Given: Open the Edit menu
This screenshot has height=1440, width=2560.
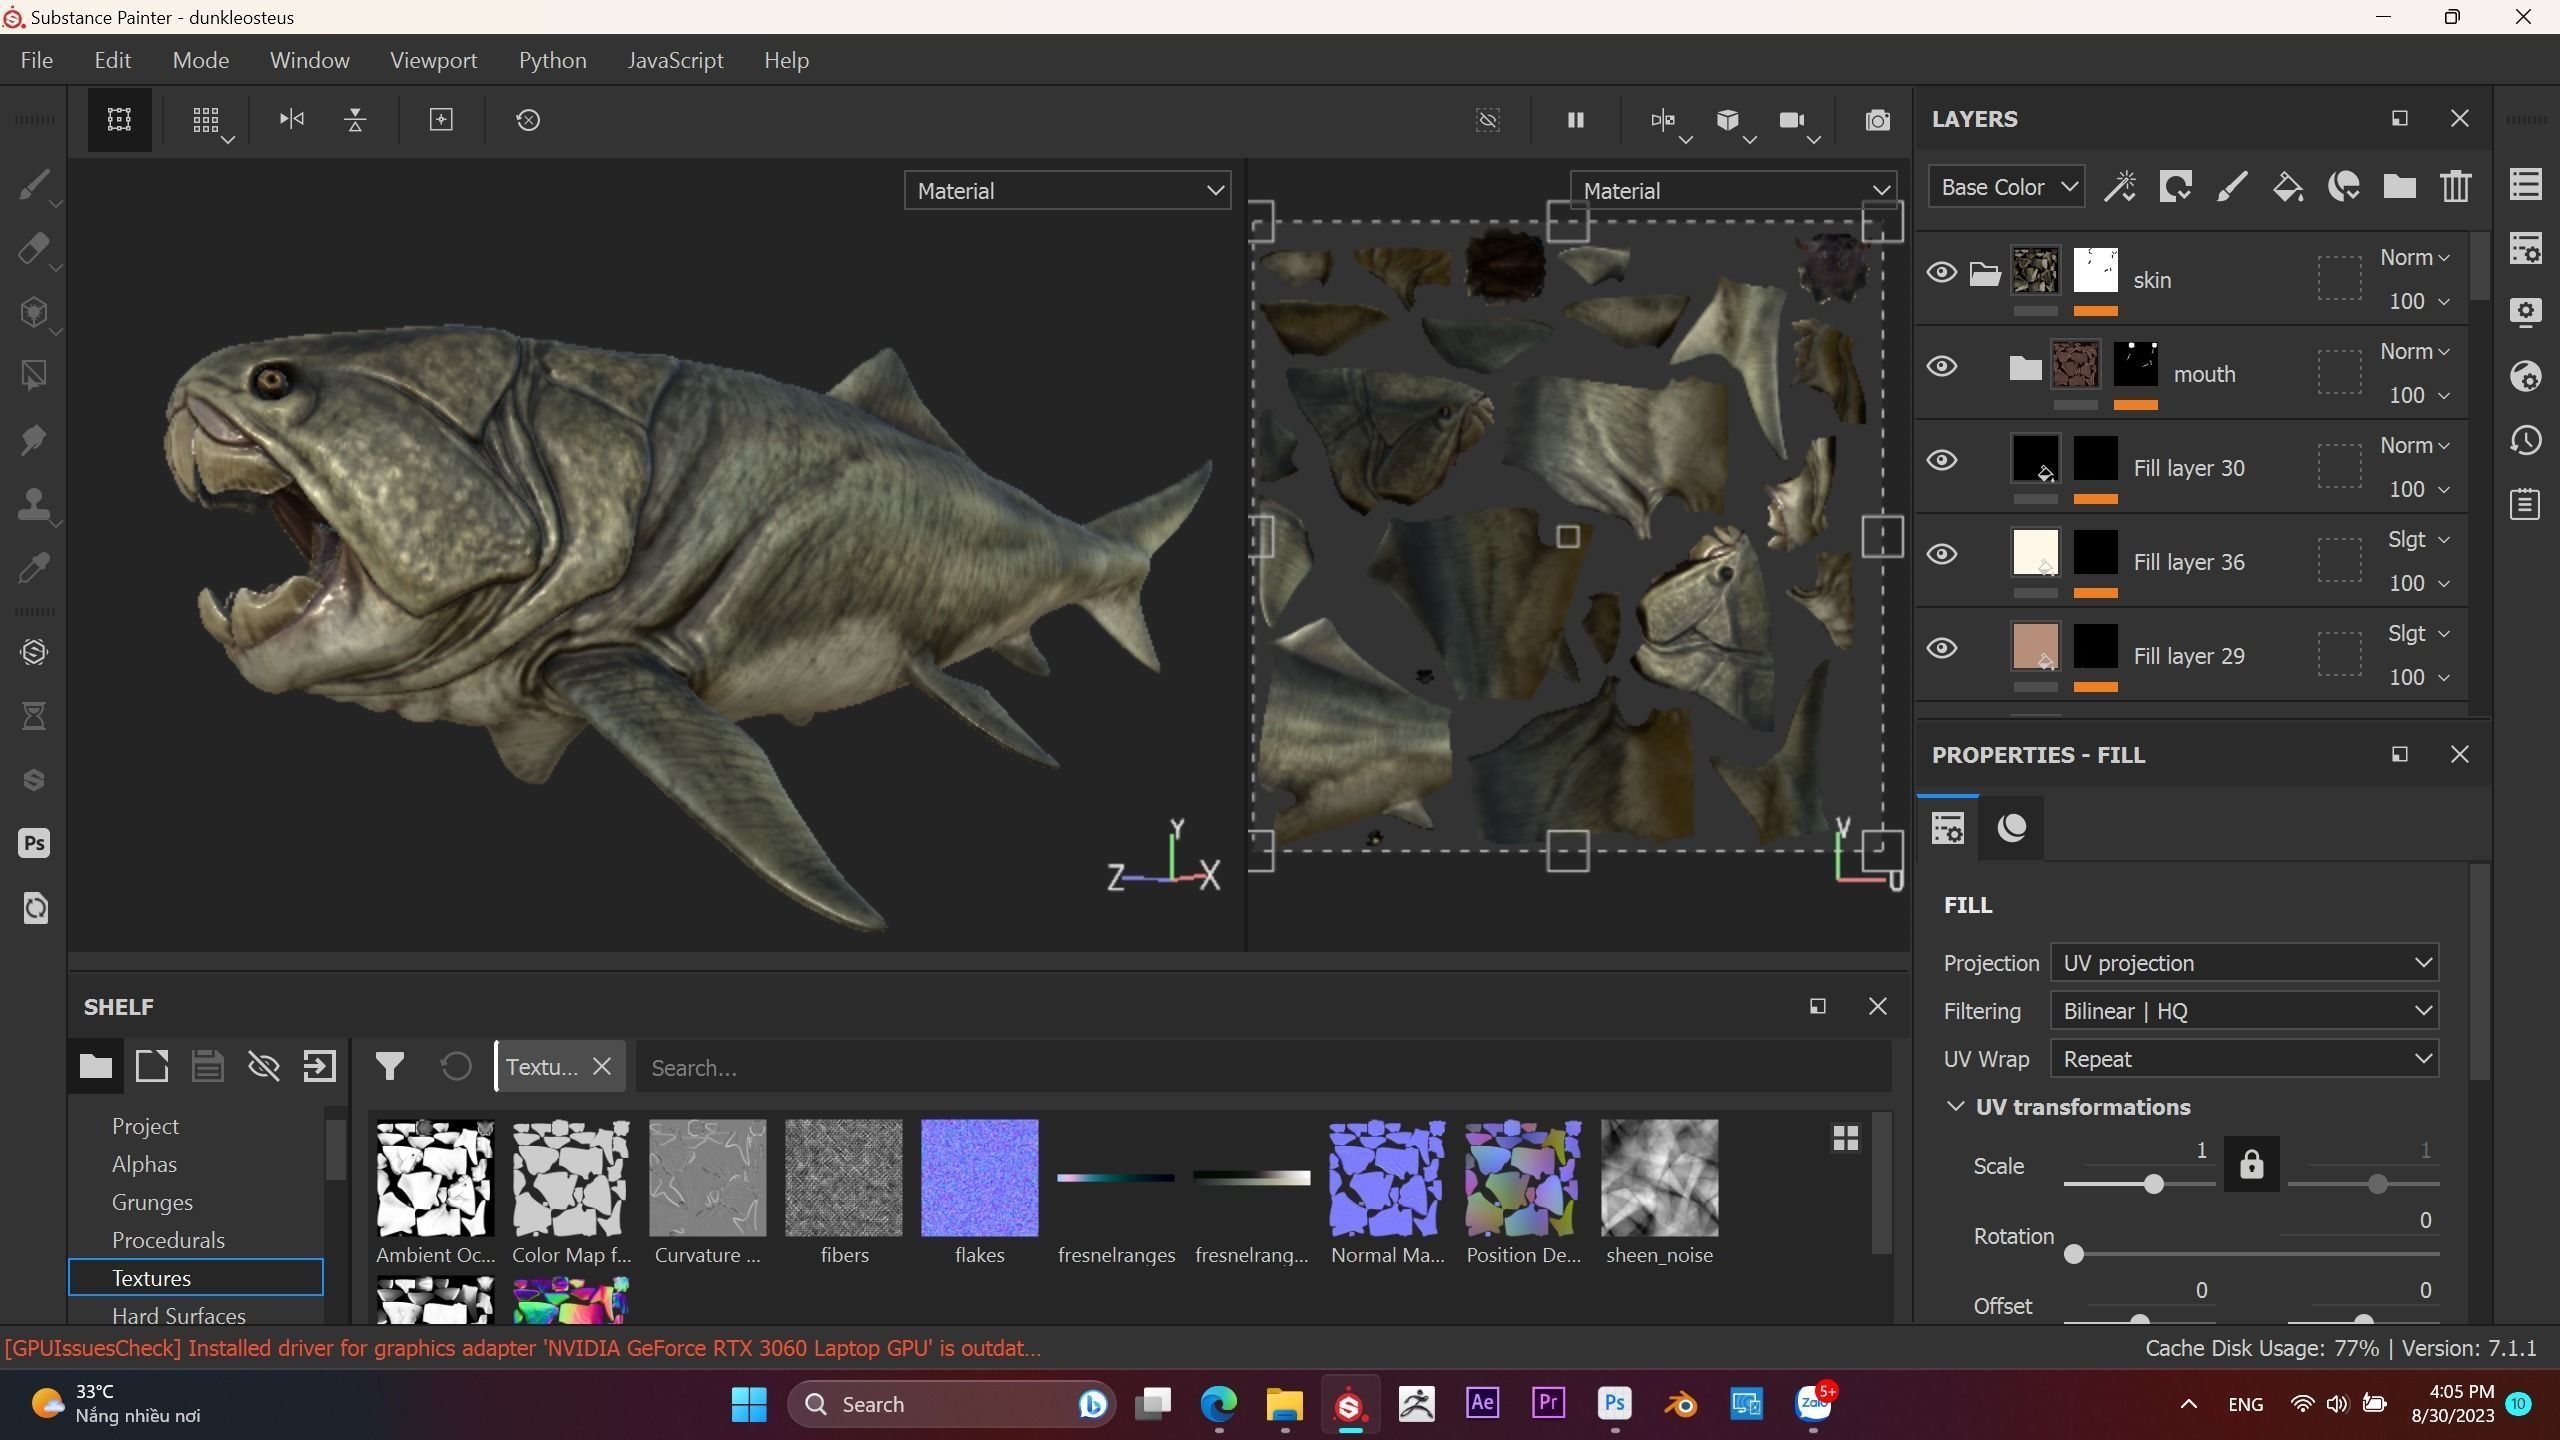Looking at the screenshot, I should (x=113, y=60).
